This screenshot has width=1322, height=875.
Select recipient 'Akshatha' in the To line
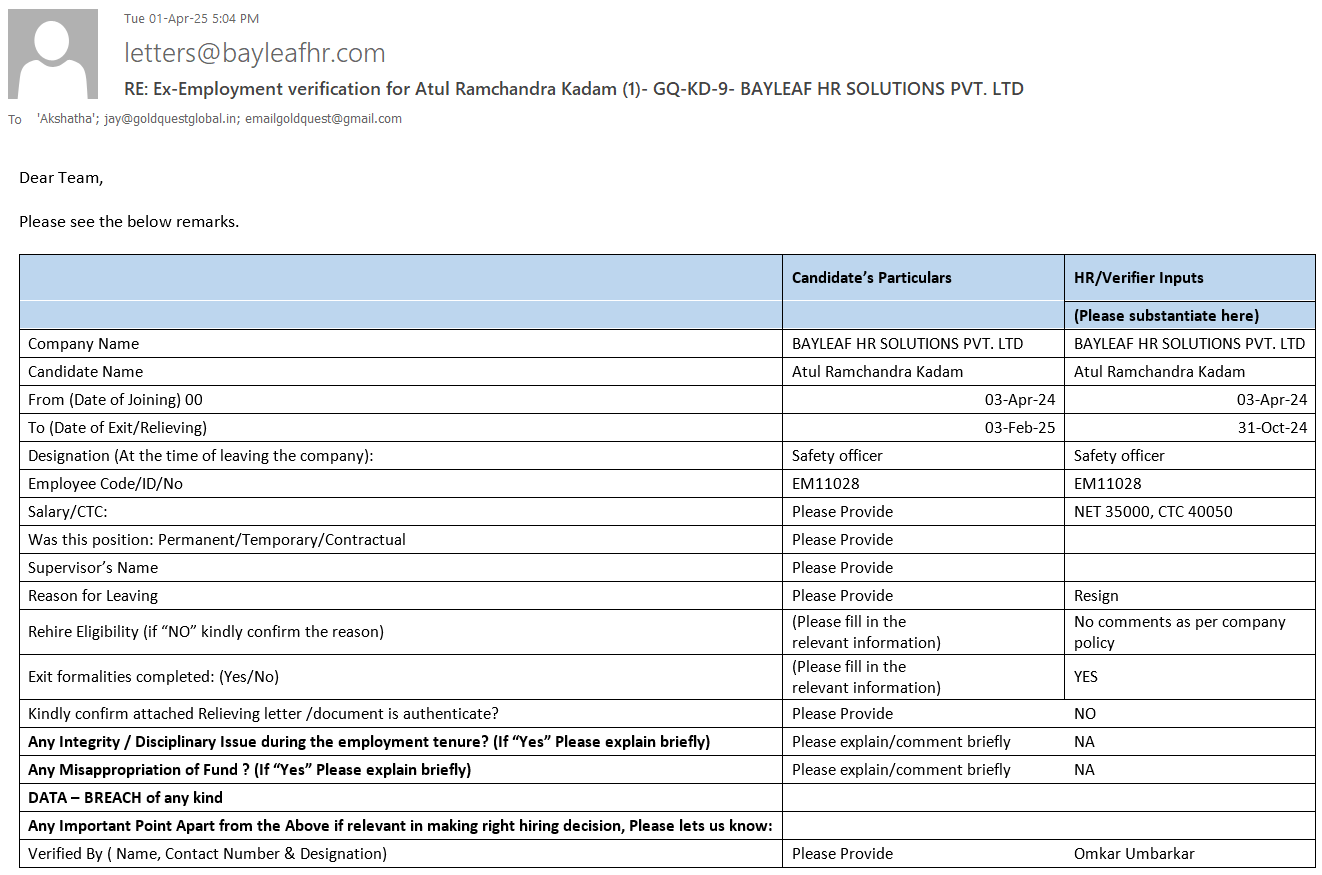tap(66, 119)
